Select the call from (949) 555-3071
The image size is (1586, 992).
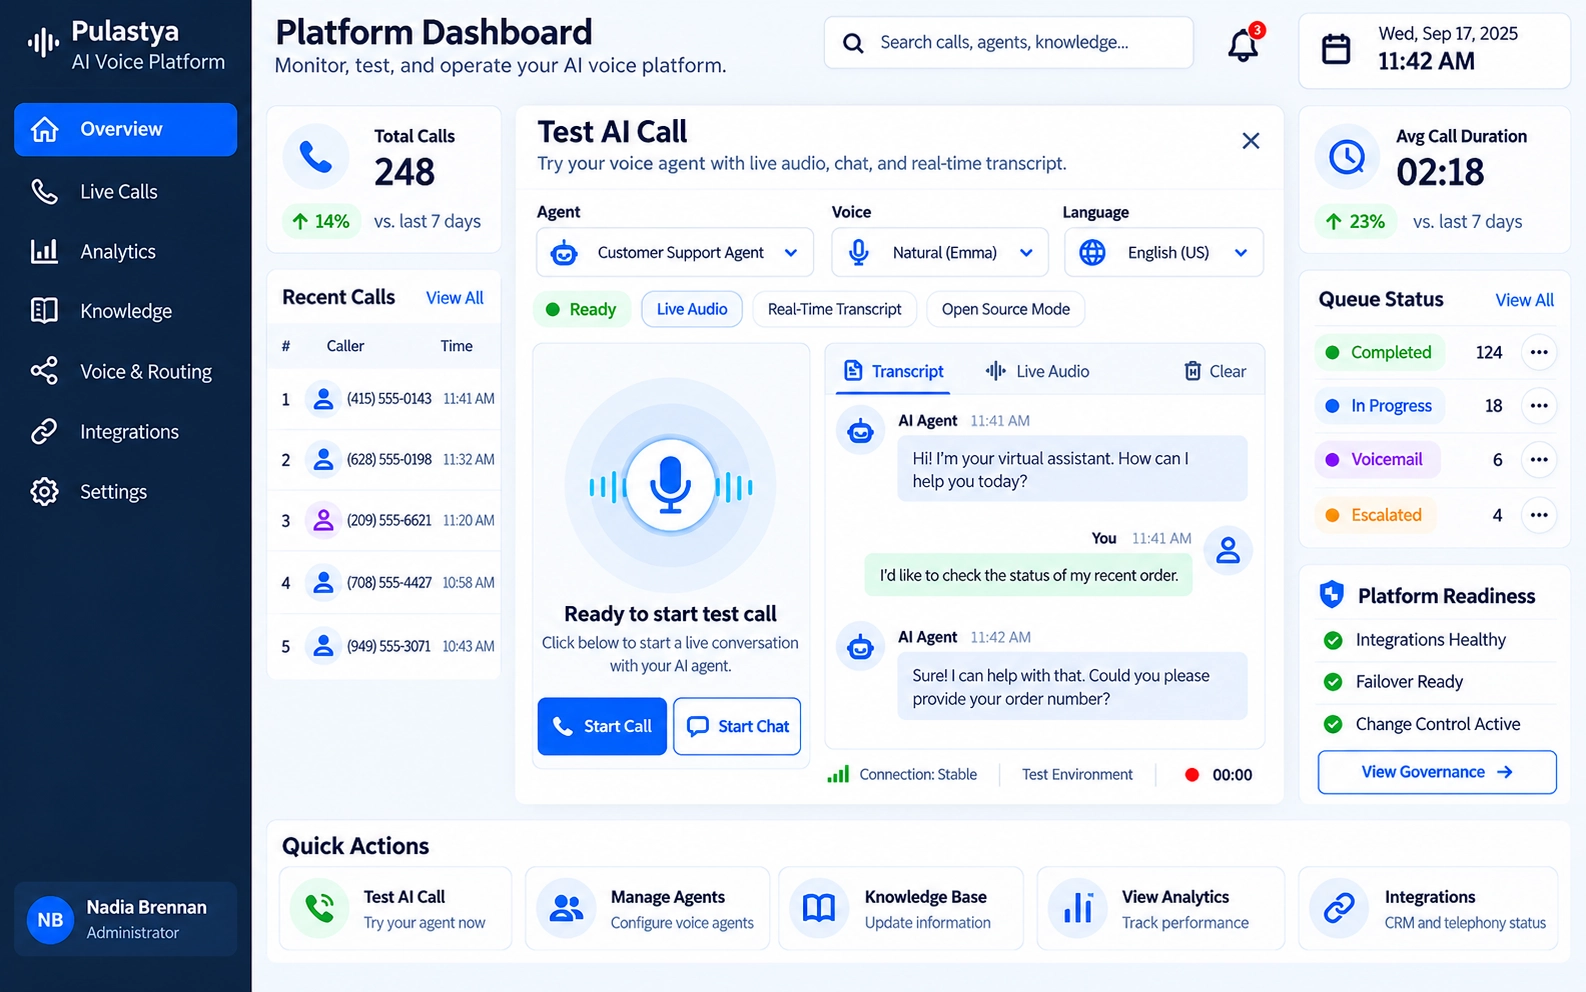coord(384,646)
